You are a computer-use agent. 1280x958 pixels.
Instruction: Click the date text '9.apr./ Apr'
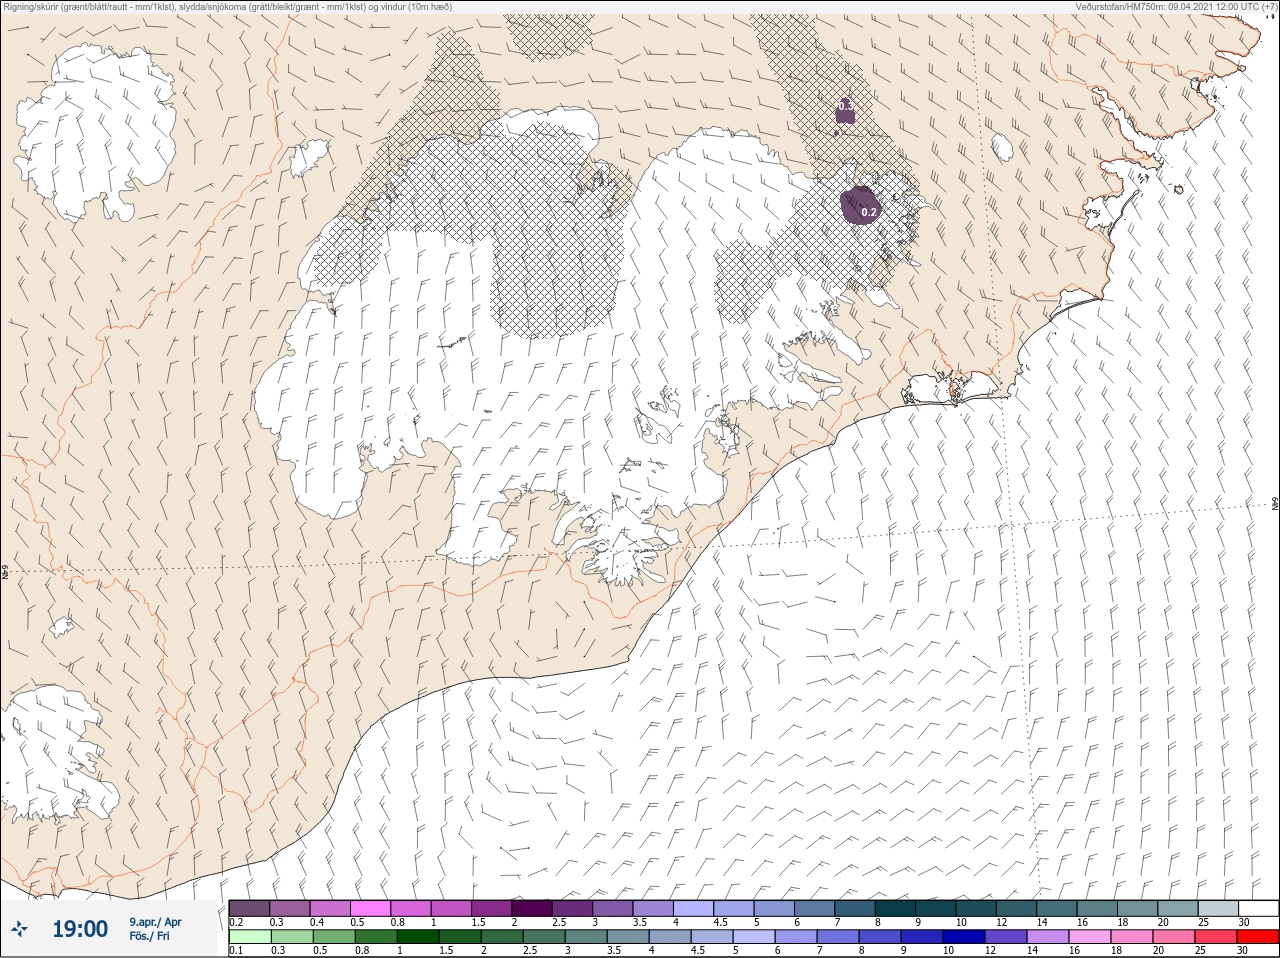click(155, 922)
